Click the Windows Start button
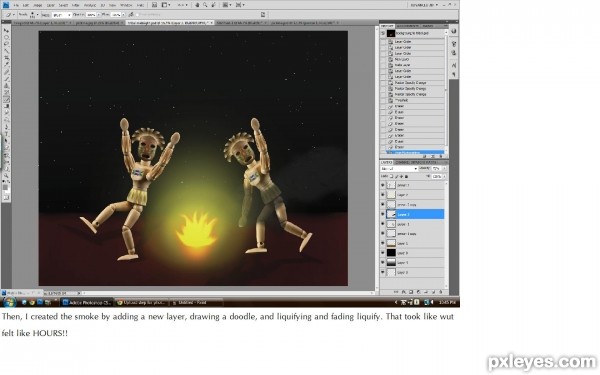 coord(9,302)
